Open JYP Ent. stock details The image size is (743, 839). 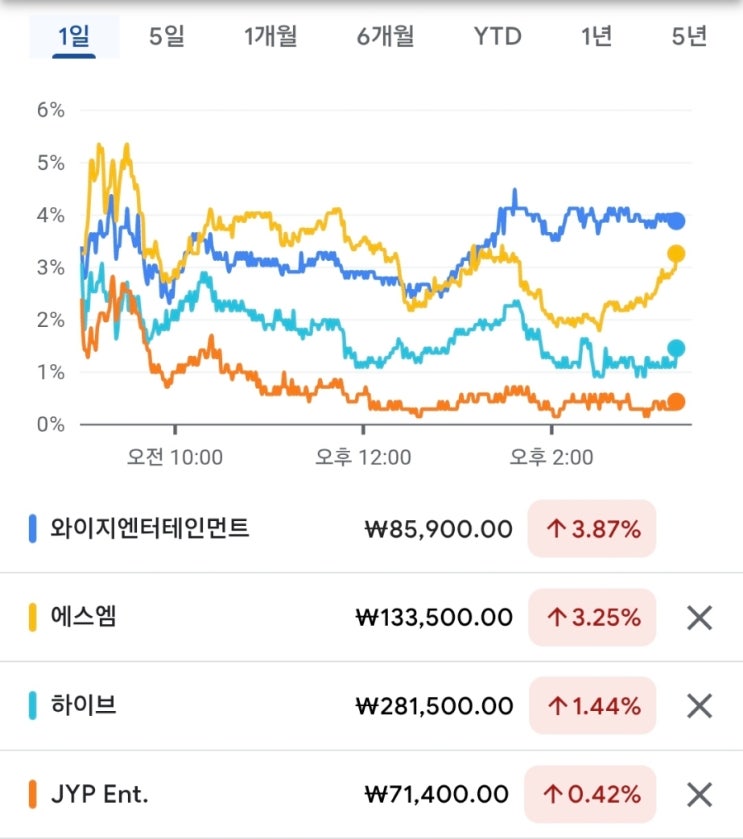point(99,795)
